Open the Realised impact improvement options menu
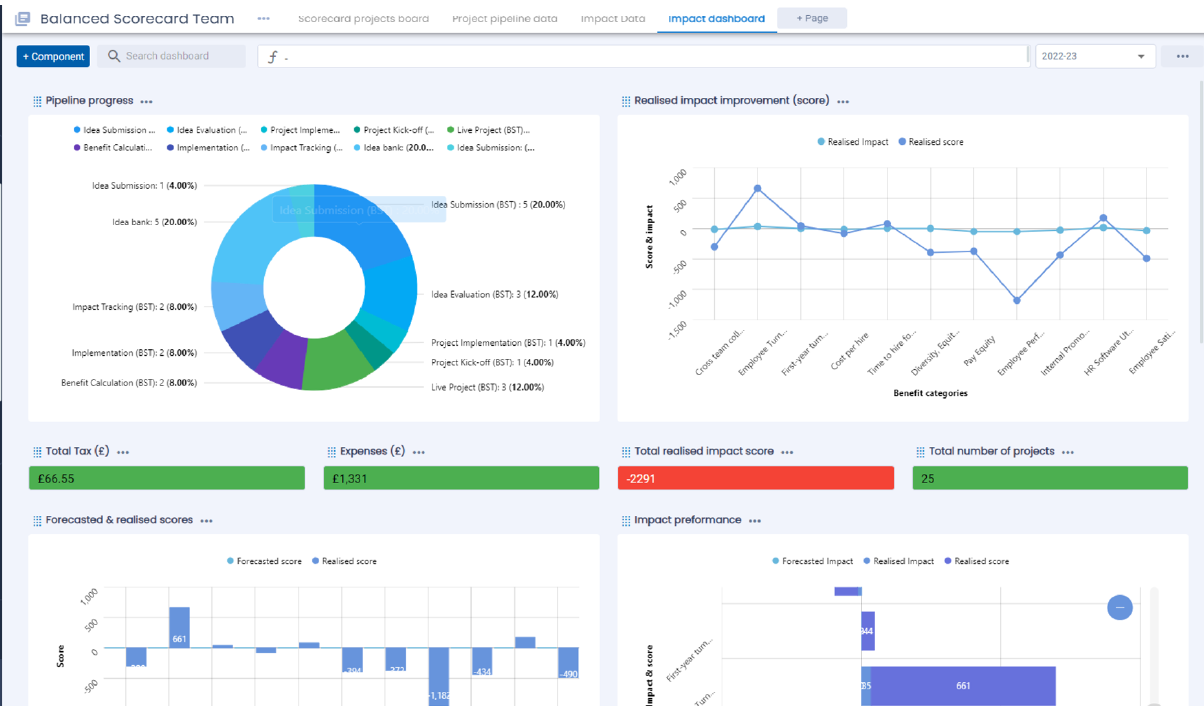The height and width of the screenshot is (721, 1204). (x=843, y=101)
